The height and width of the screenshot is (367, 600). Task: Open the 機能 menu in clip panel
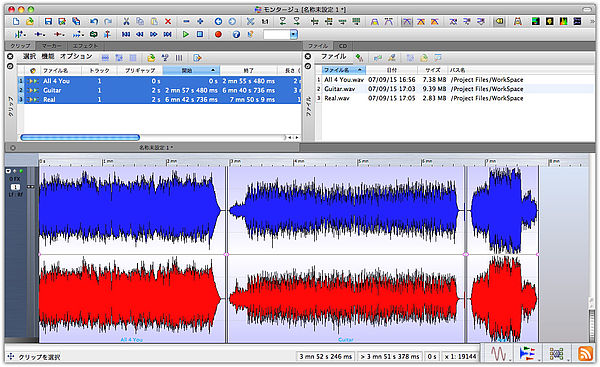pyautogui.click(x=48, y=57)
